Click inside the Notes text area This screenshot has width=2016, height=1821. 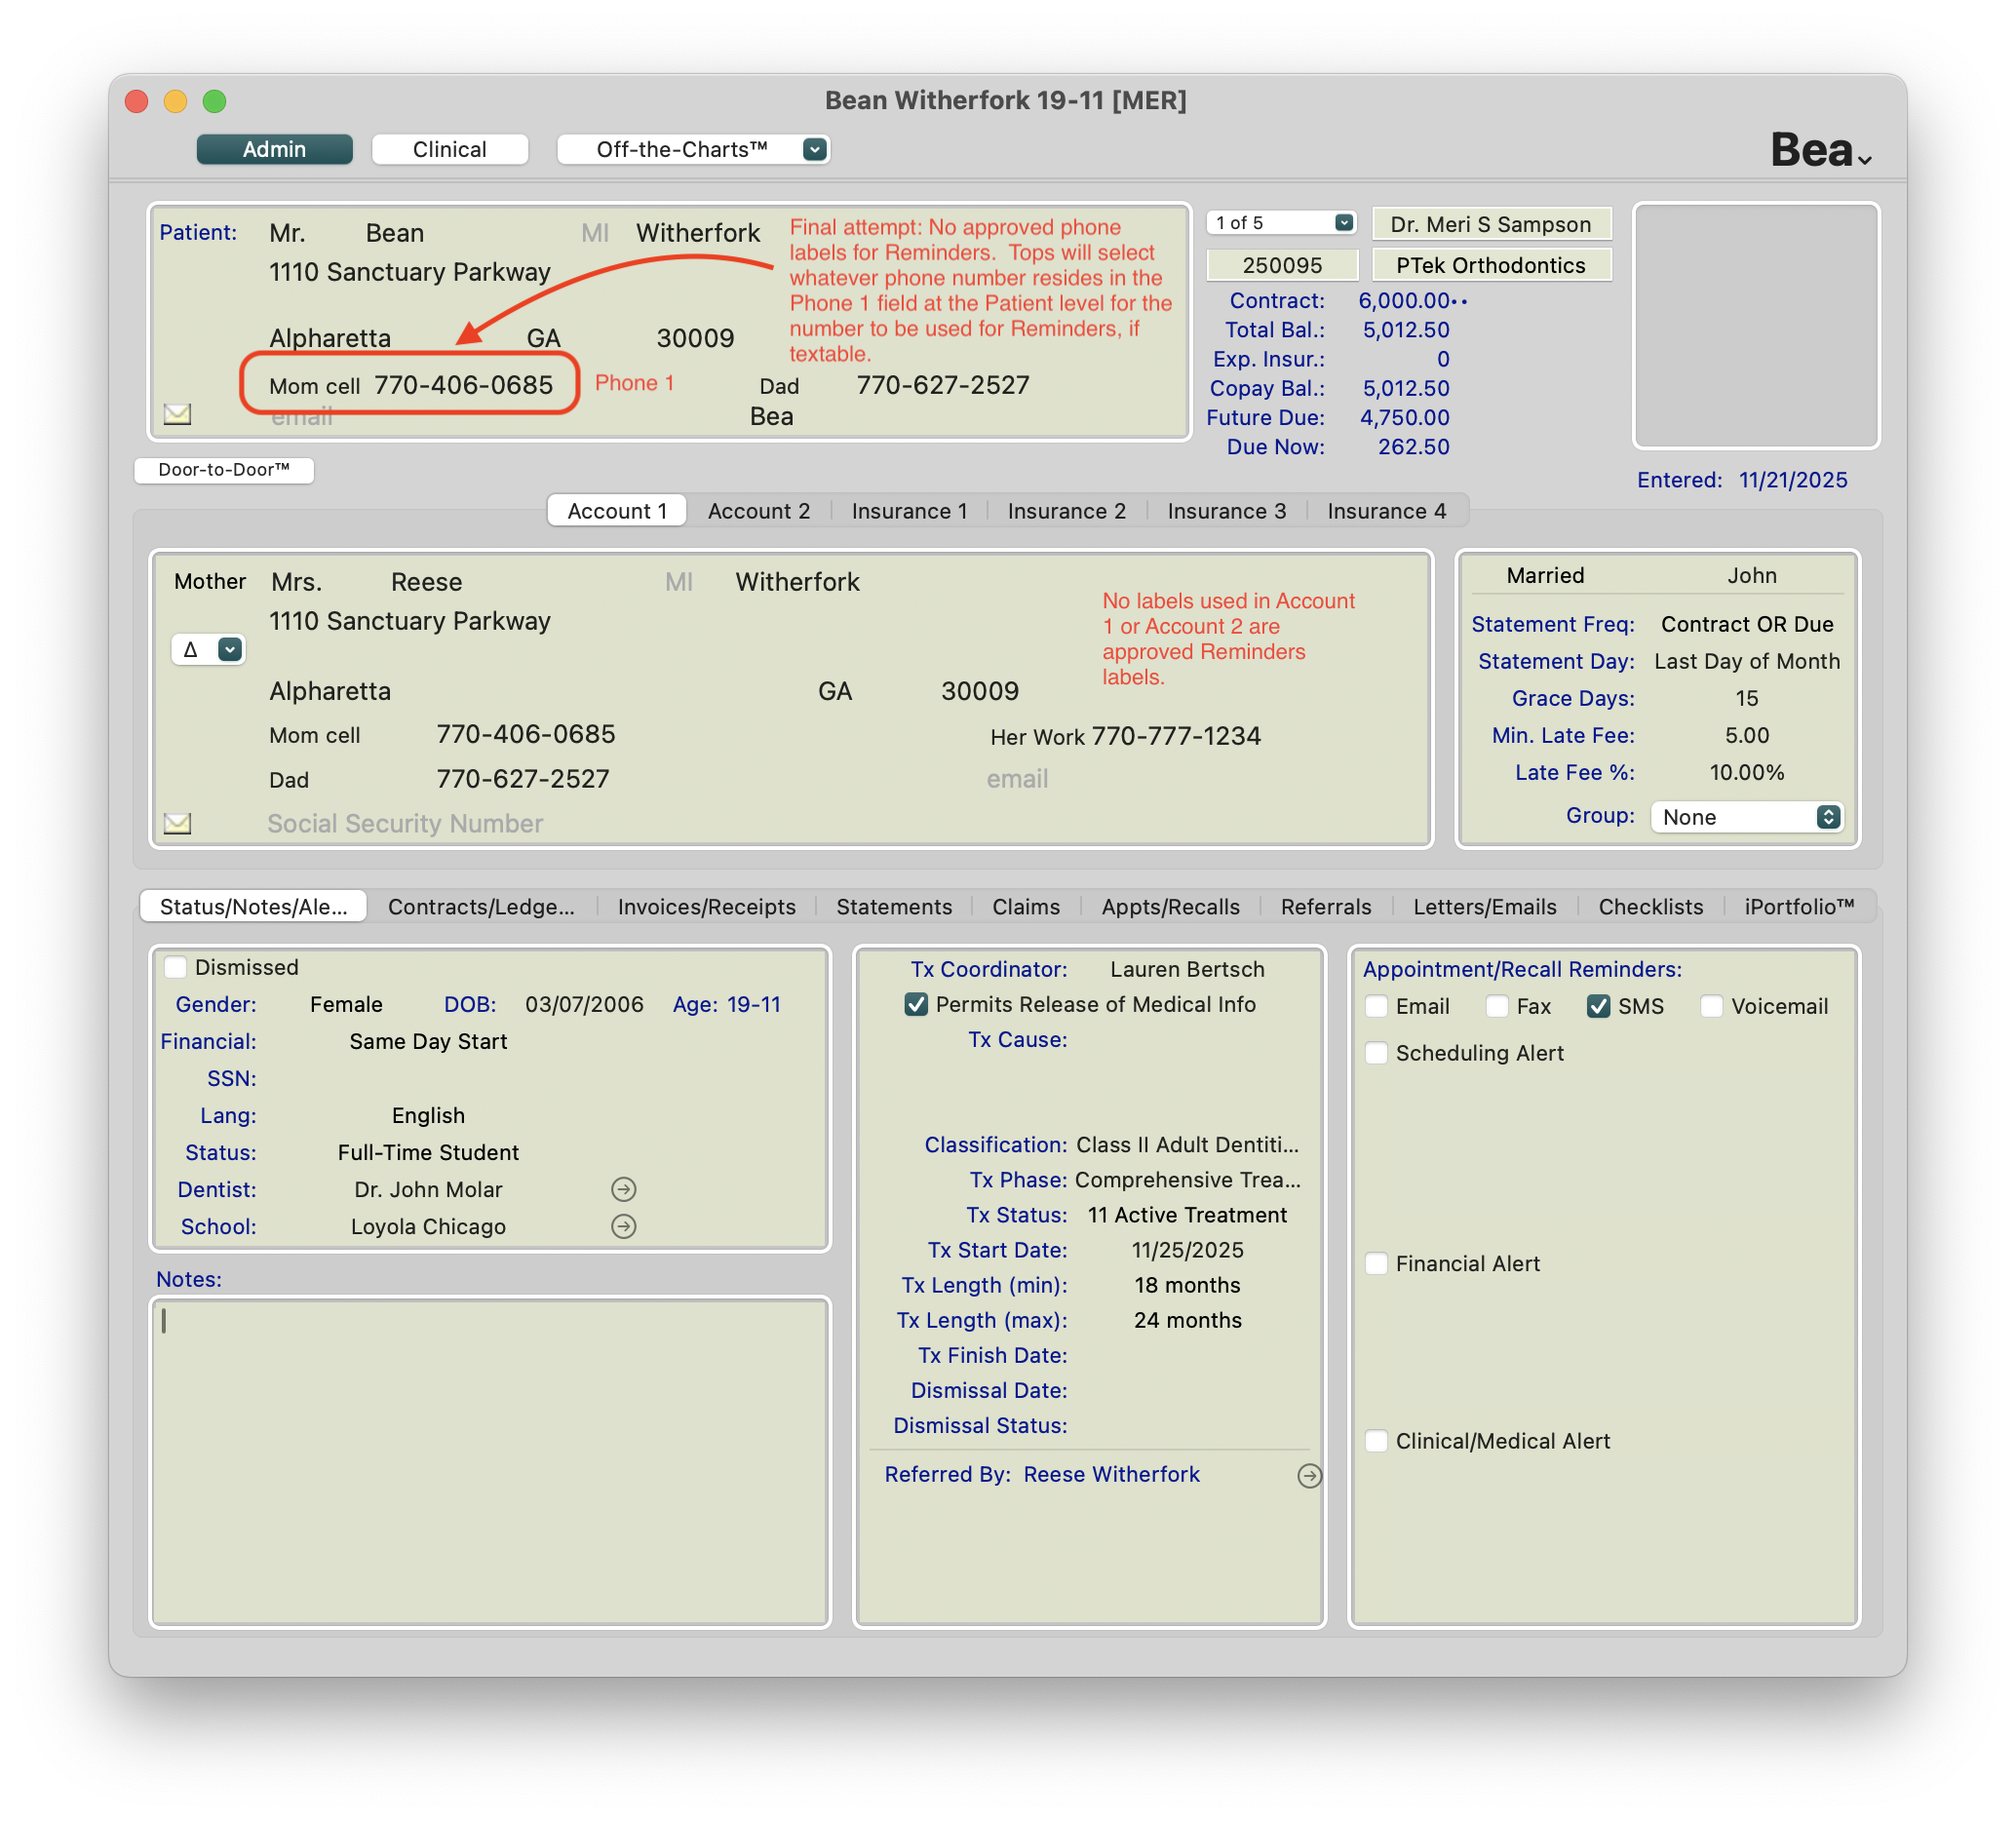point(489,1461)
